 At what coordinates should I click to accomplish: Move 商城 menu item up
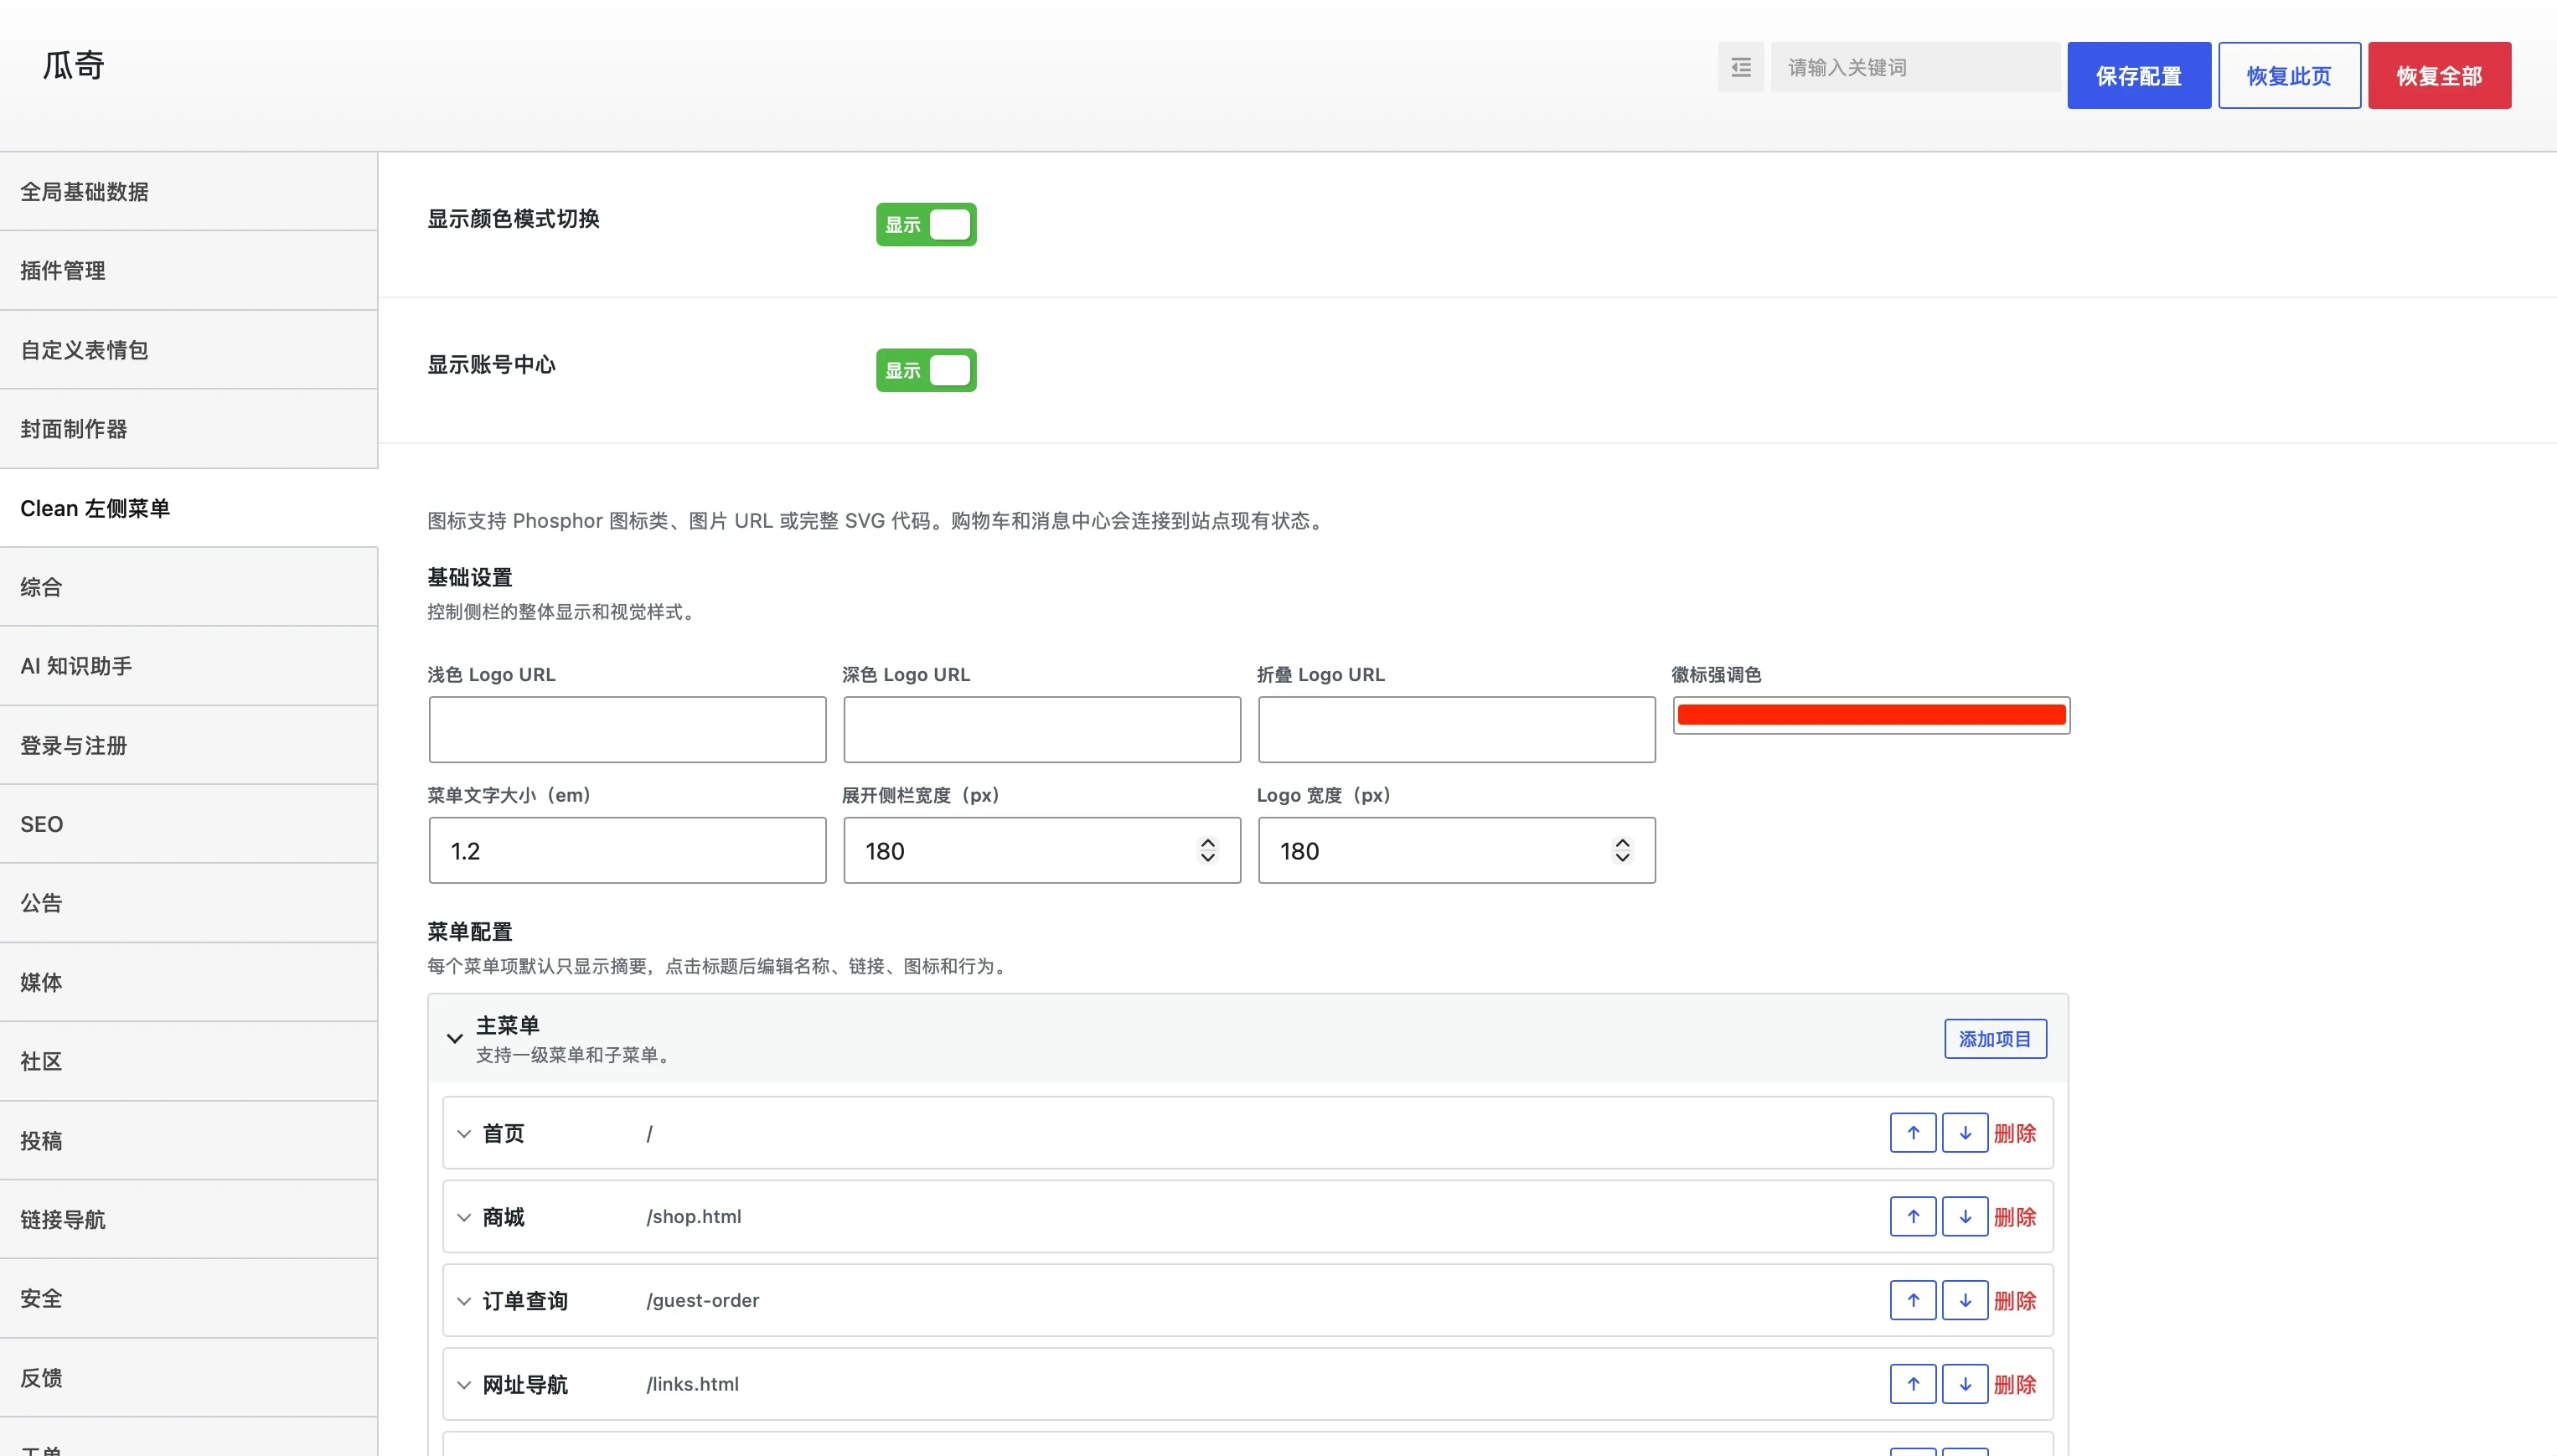click(1912, 1217)
